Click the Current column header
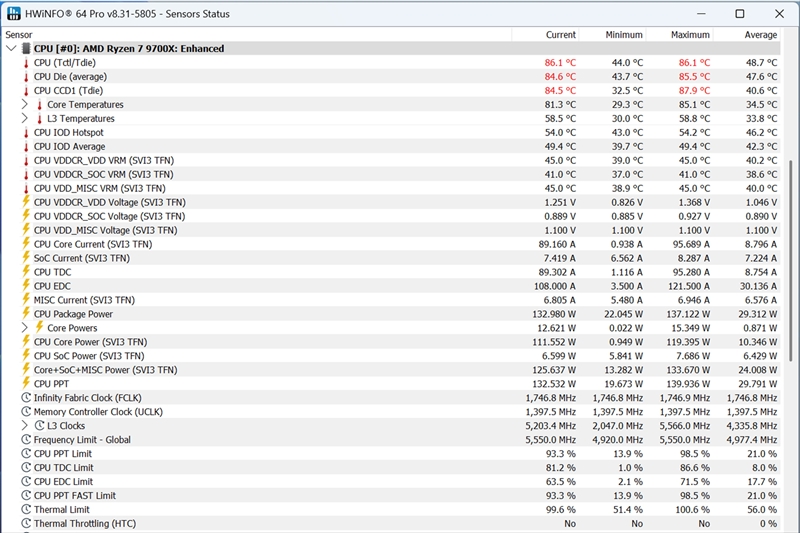 544,35
